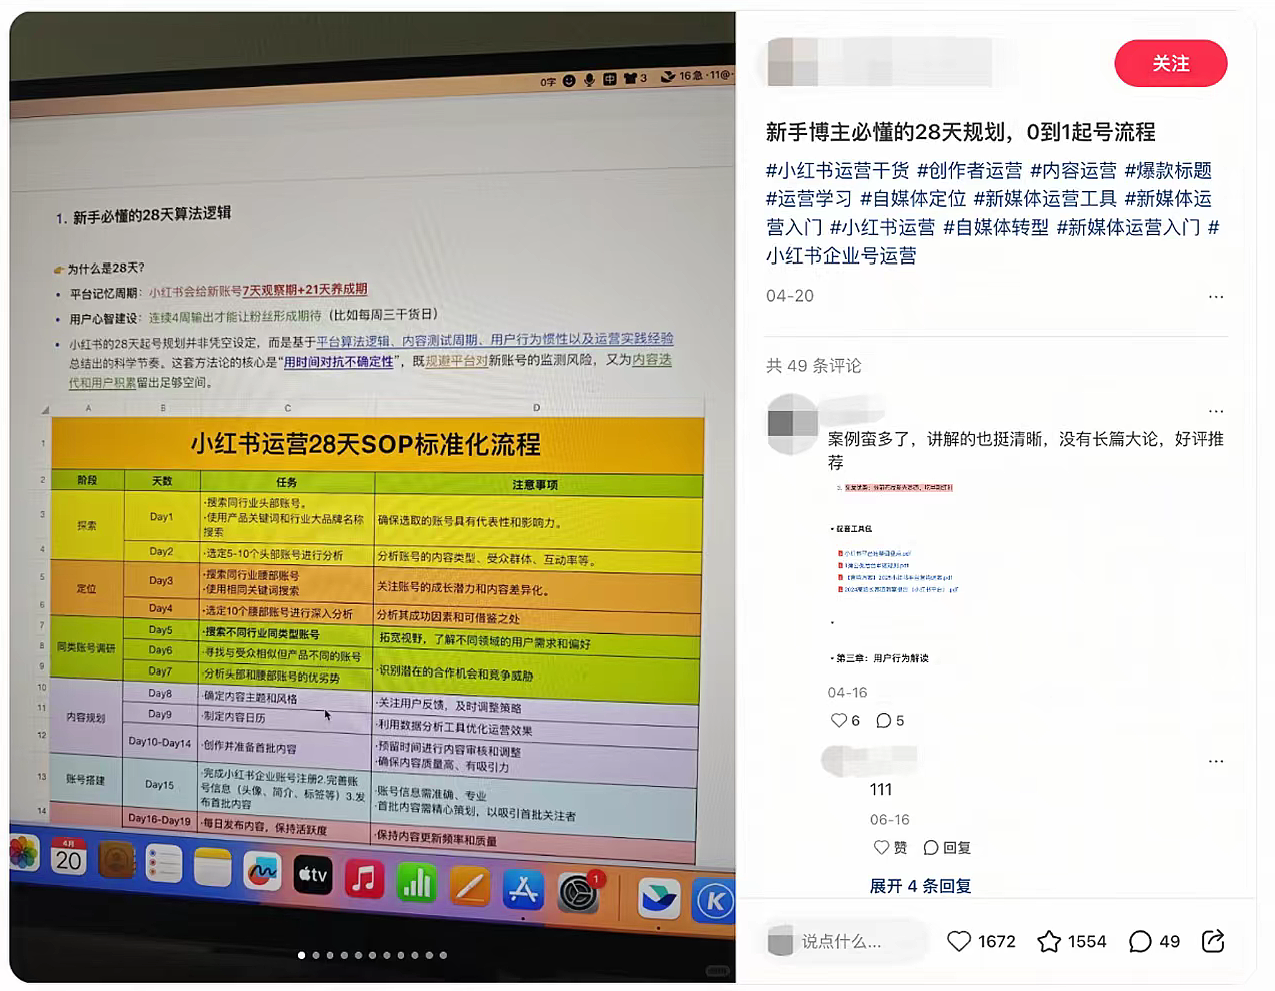This screenshot has height=991, width=1275.
Task: Open hashtag #内容运营
Action: [1073, 171]
